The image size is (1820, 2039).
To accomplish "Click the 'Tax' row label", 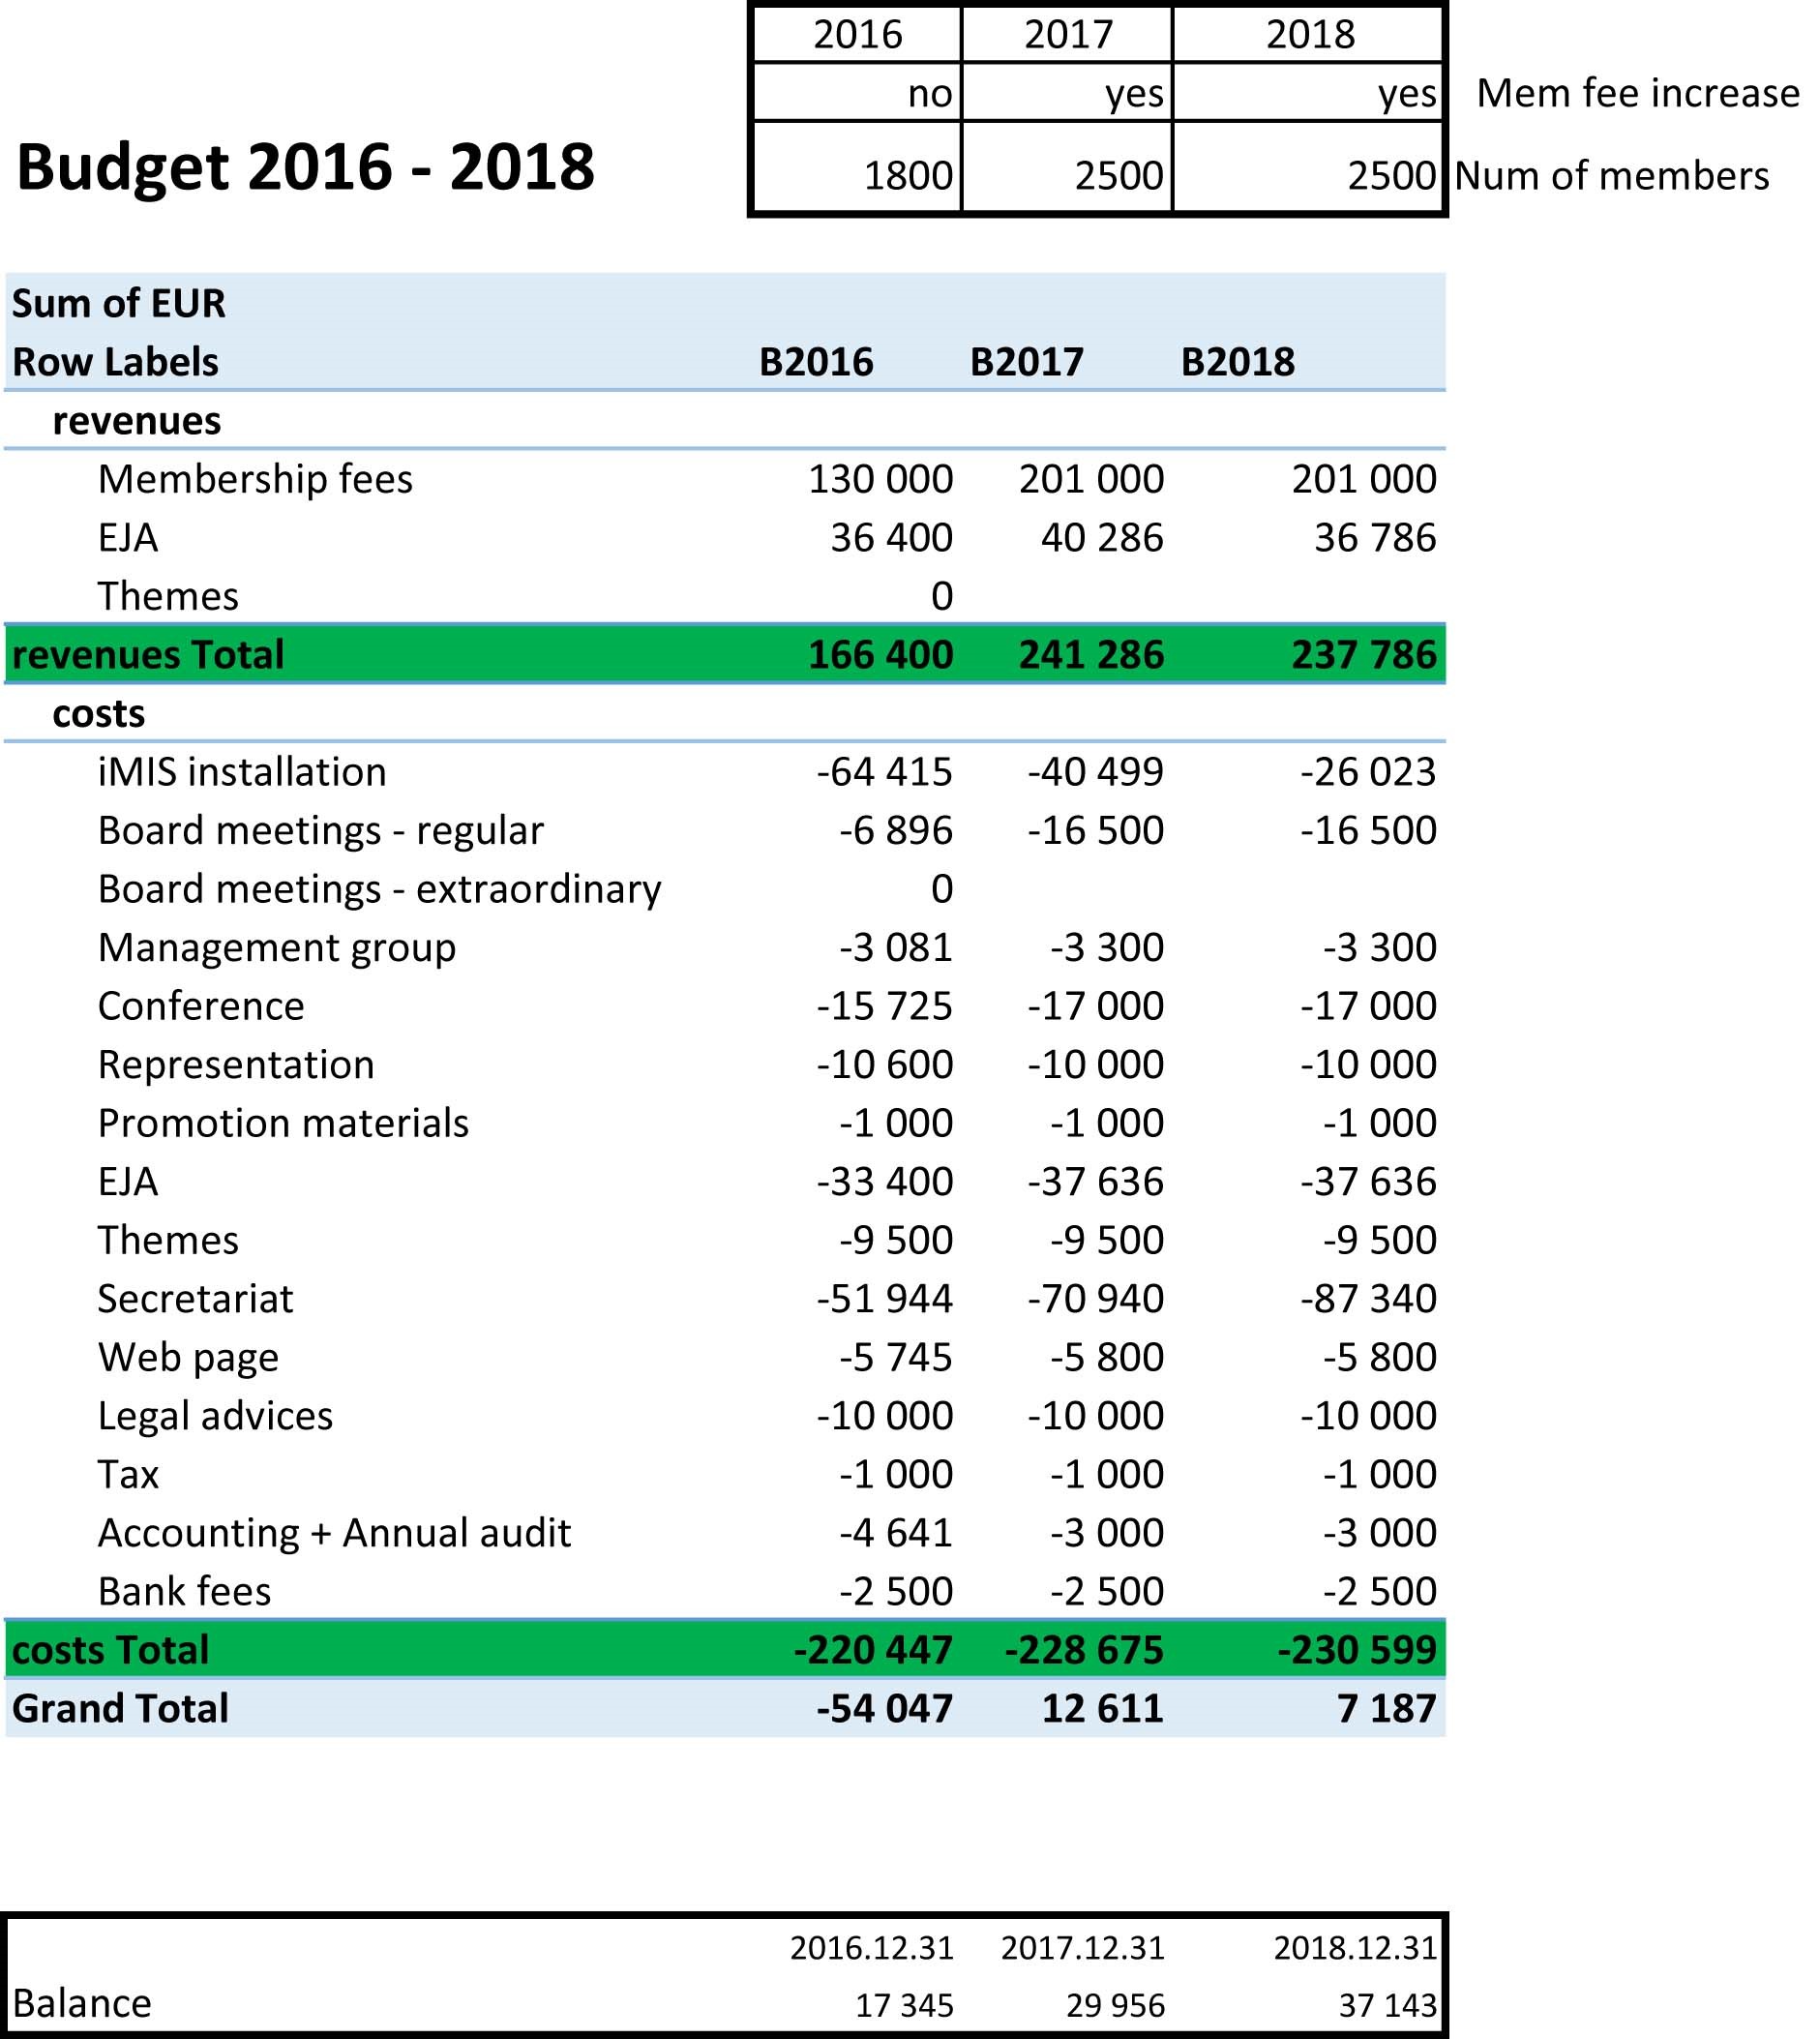I will 128,1475.
